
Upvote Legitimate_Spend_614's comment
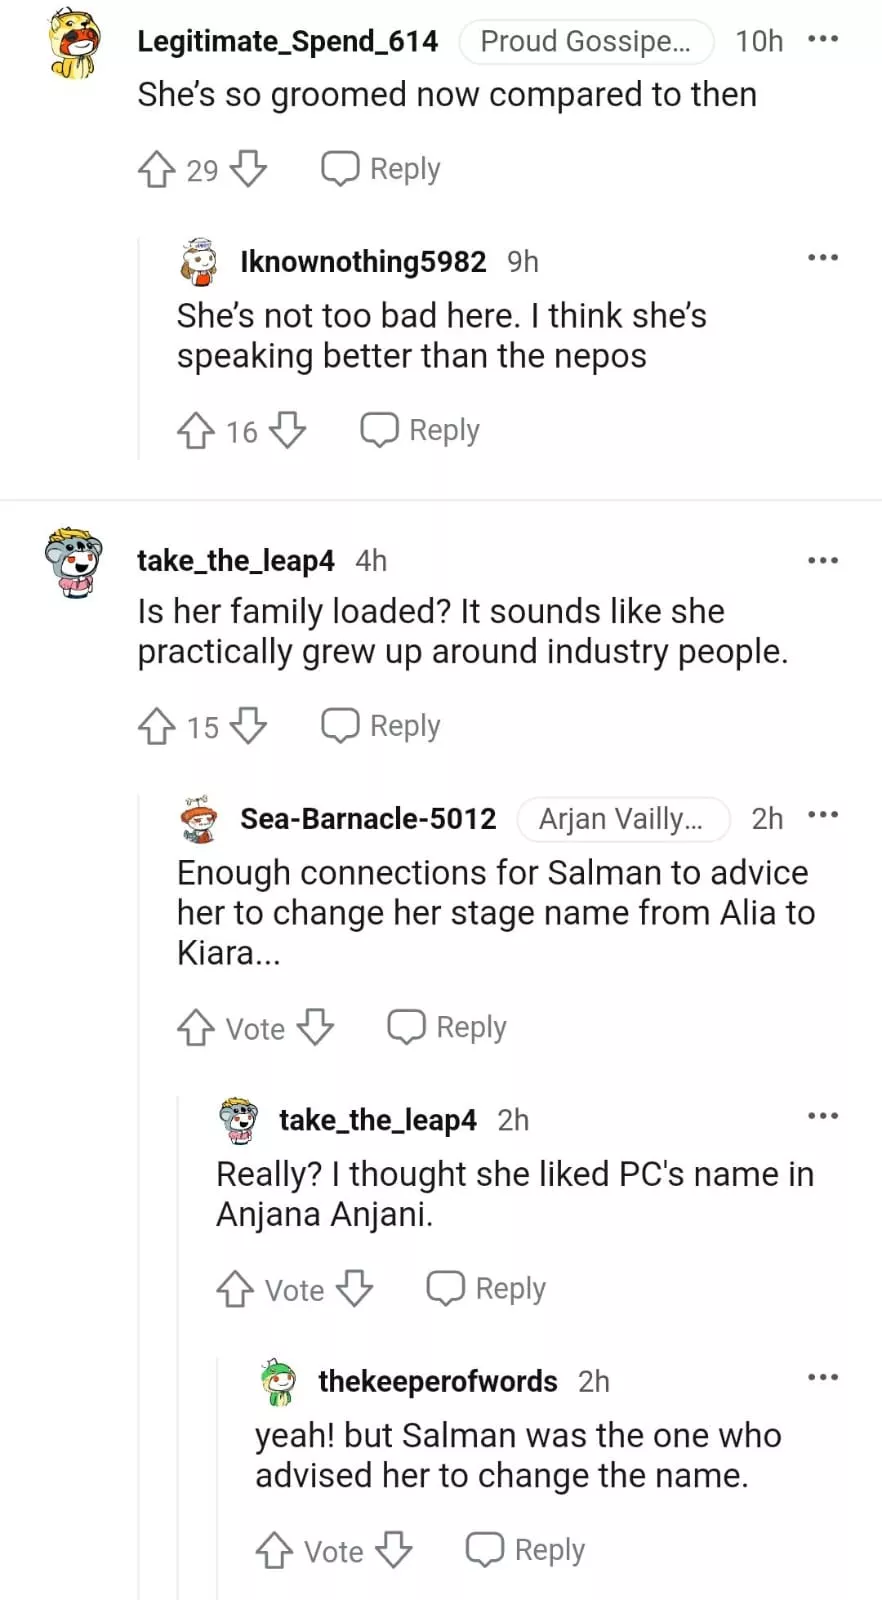point(156,169)
